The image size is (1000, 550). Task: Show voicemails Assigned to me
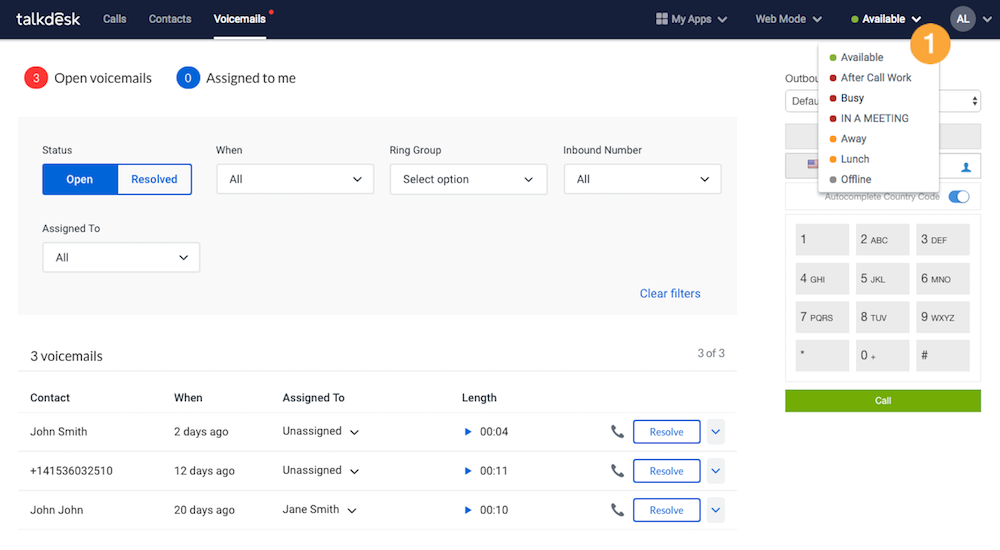[251, 78]
